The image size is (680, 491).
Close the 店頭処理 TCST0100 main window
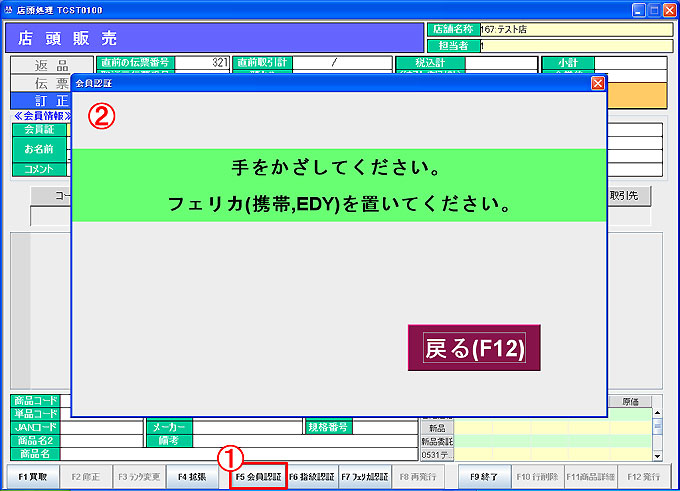coord(669,10)
